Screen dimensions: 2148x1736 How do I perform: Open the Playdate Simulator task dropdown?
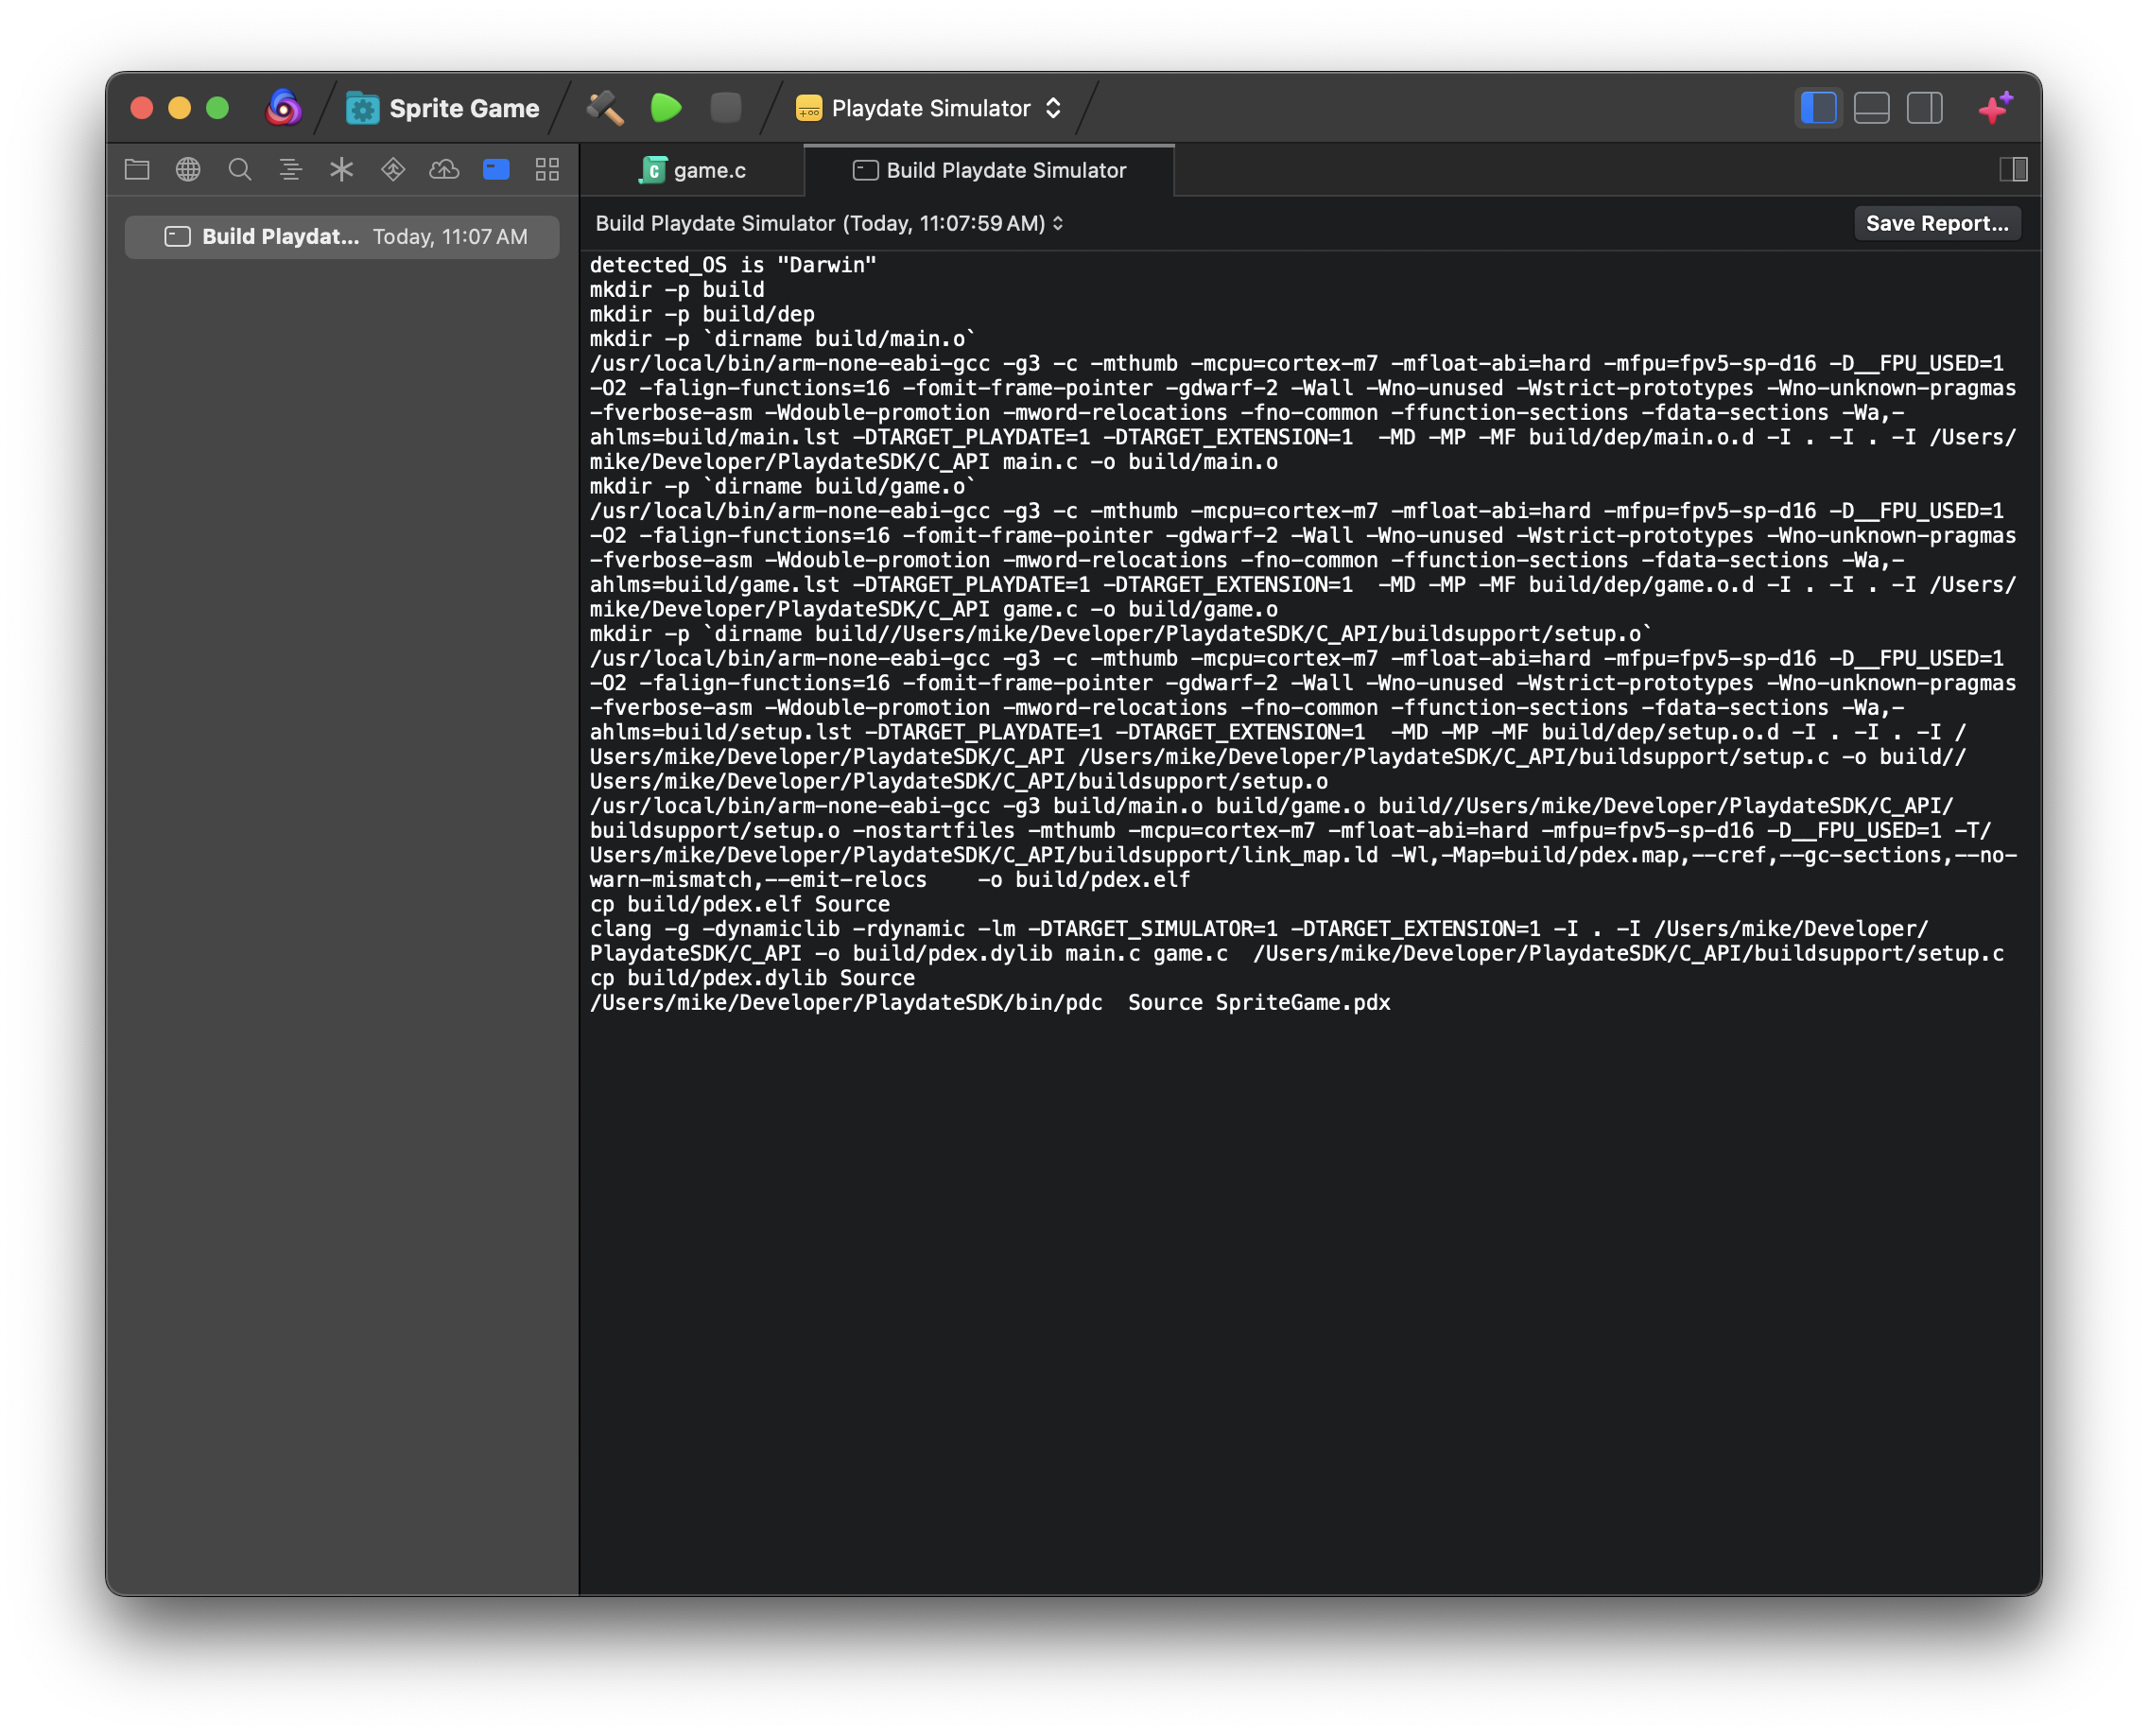point(928,108)
